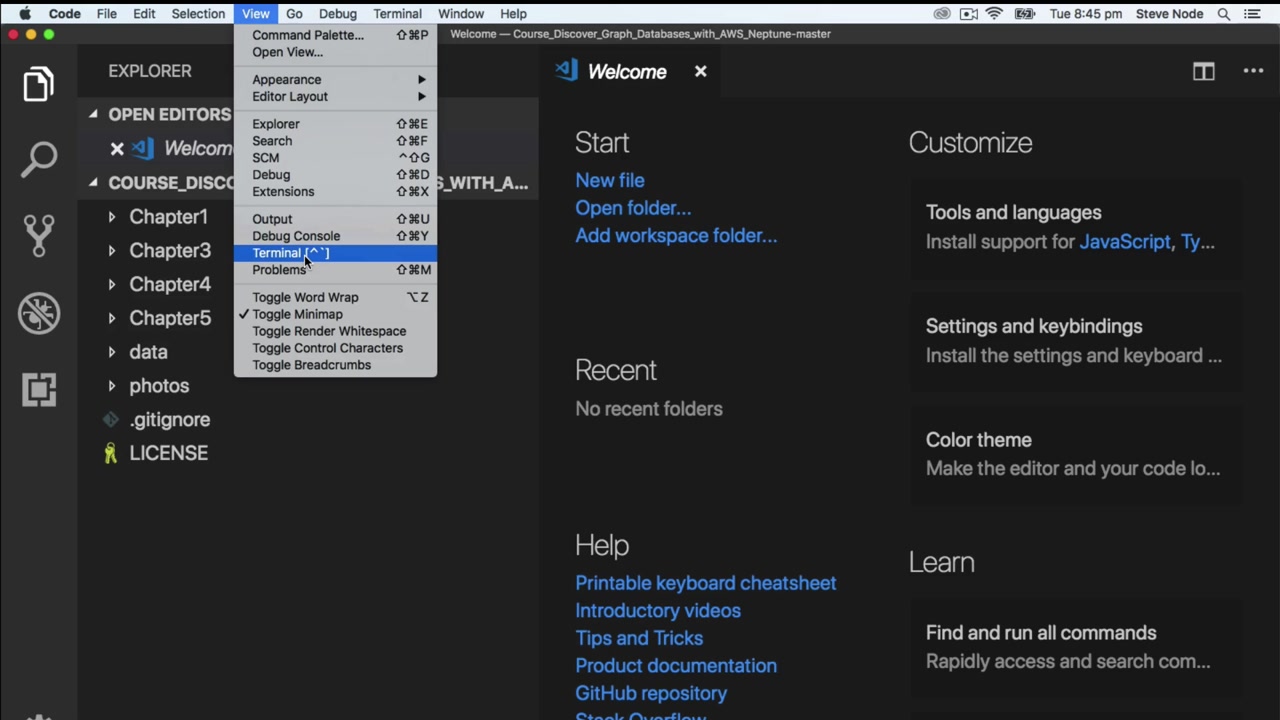Open the Product documentation link
The image size is (1280, 720).
(676, 666)
